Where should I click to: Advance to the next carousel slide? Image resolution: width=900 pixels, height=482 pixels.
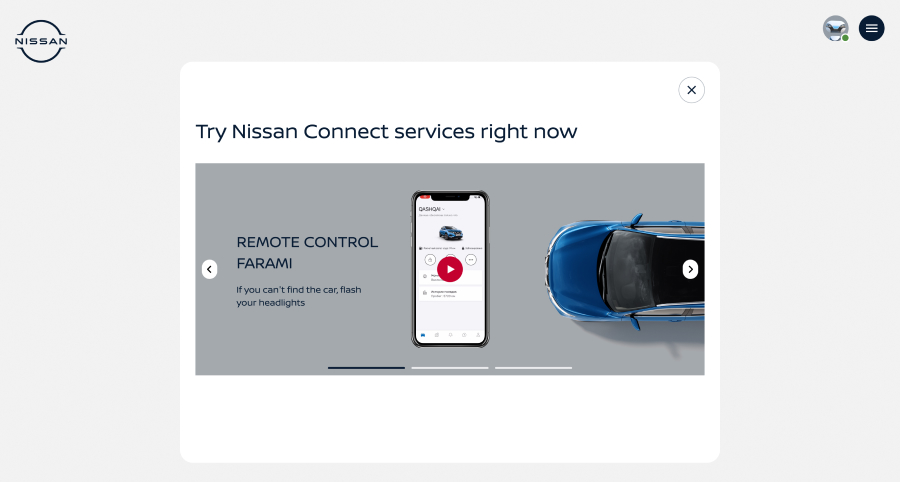pyautogui.click(x=690, y=269)
